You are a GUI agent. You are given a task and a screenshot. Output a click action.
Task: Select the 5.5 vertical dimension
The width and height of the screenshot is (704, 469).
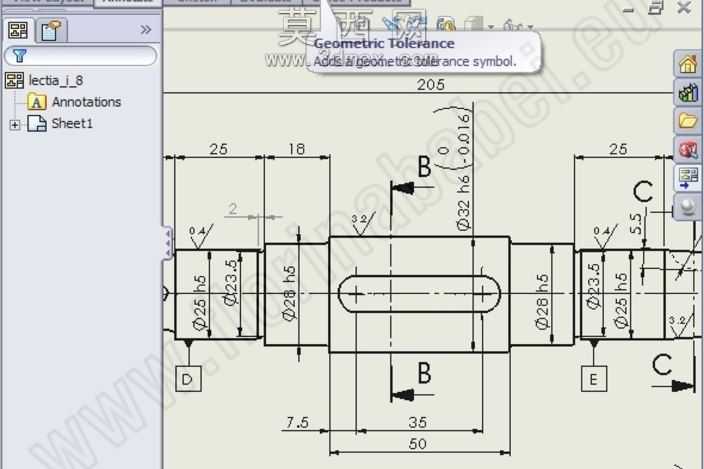(635, 224)
